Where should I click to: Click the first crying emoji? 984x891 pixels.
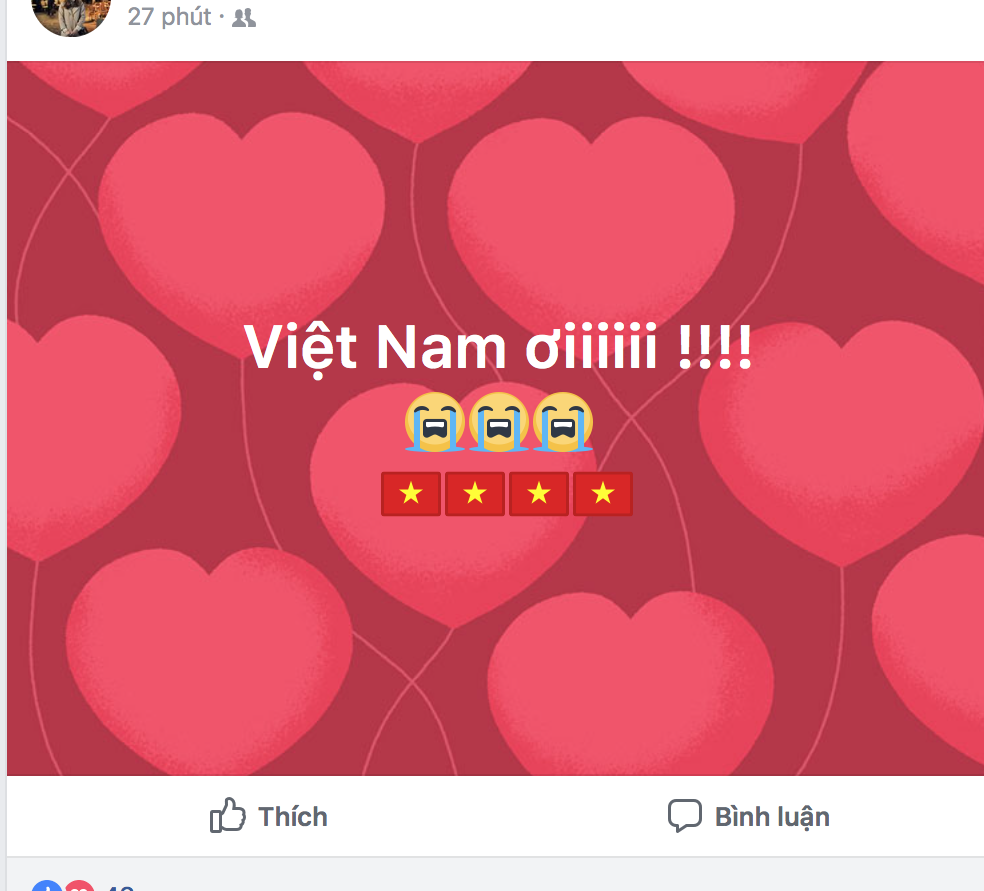tap(434, 422)
